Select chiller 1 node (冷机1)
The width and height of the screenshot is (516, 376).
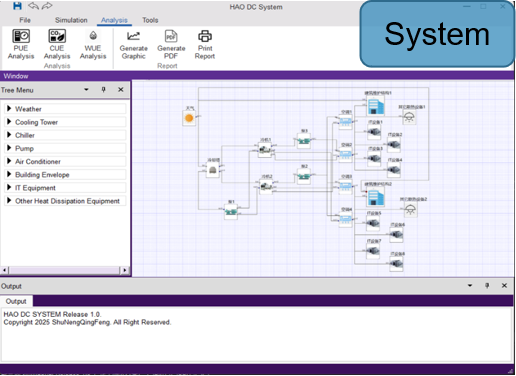point(265,150)
